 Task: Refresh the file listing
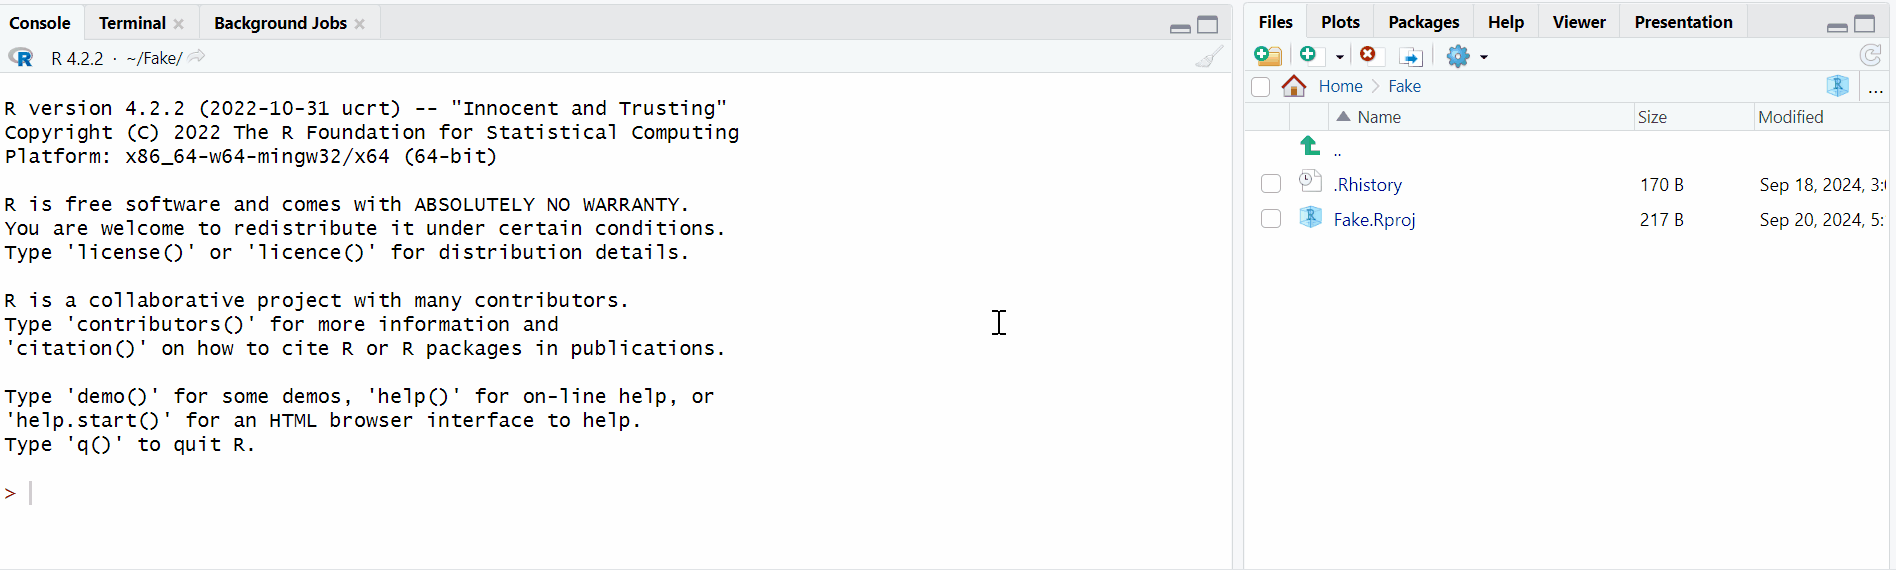[1870, 56]
